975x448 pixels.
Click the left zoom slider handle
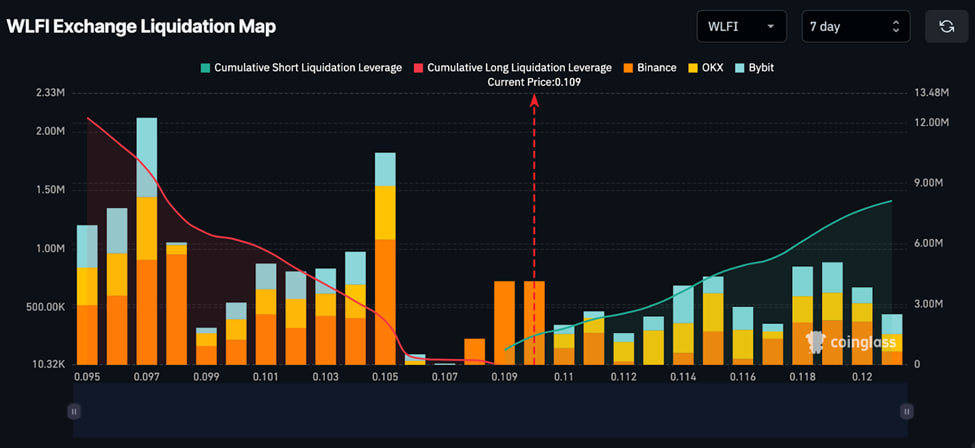[73, 411]
